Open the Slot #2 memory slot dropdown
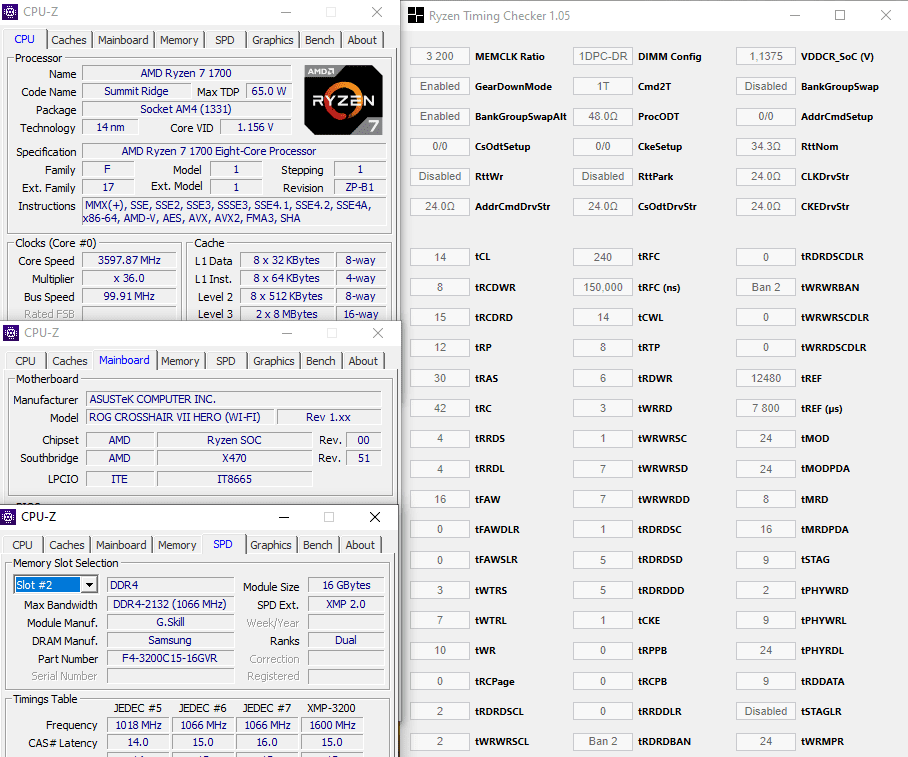The image size is (908, 757). (89, 585)
